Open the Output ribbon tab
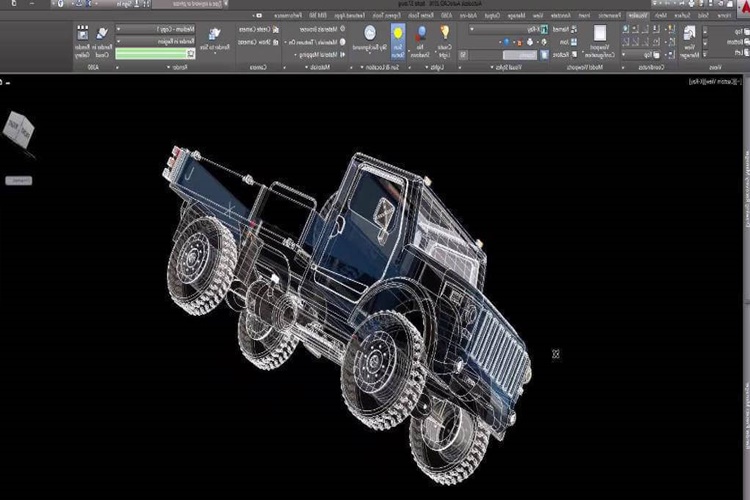Image resolution: width=750 pixels, height=500 pixels. pos(491,16)
